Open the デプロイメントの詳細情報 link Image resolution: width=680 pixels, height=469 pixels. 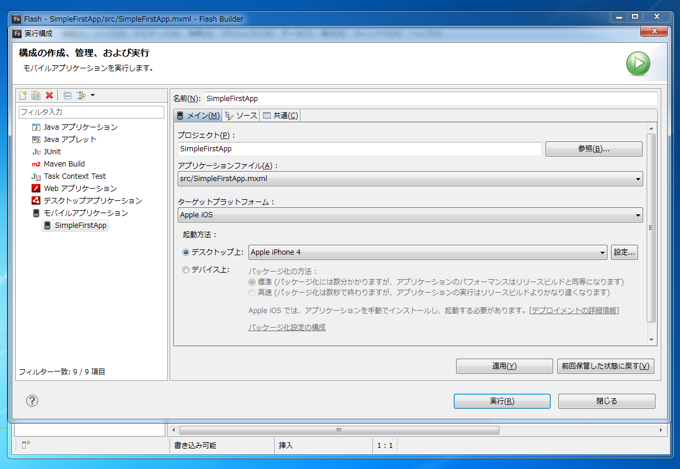click(x=575, y=310)
